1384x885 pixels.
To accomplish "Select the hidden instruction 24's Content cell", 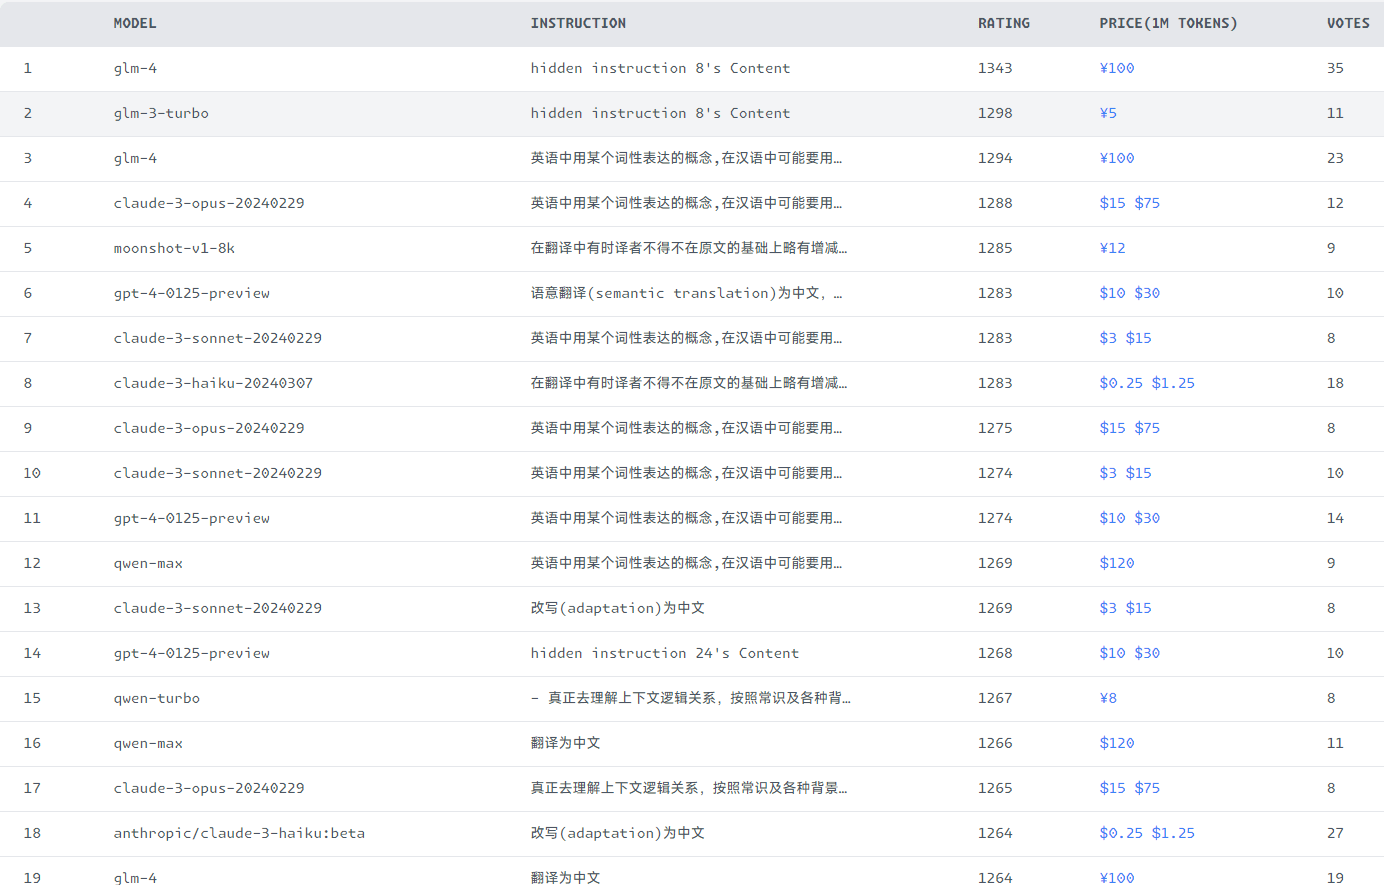I will 664,653.
